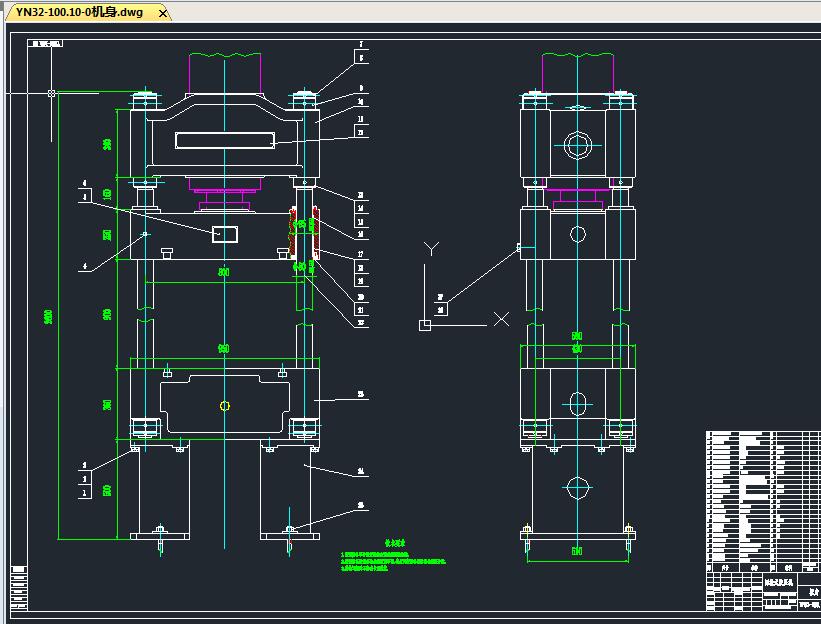Click the UCS X axis marker
The height and width of the screenshot is (624, 821).
point(502,319)
